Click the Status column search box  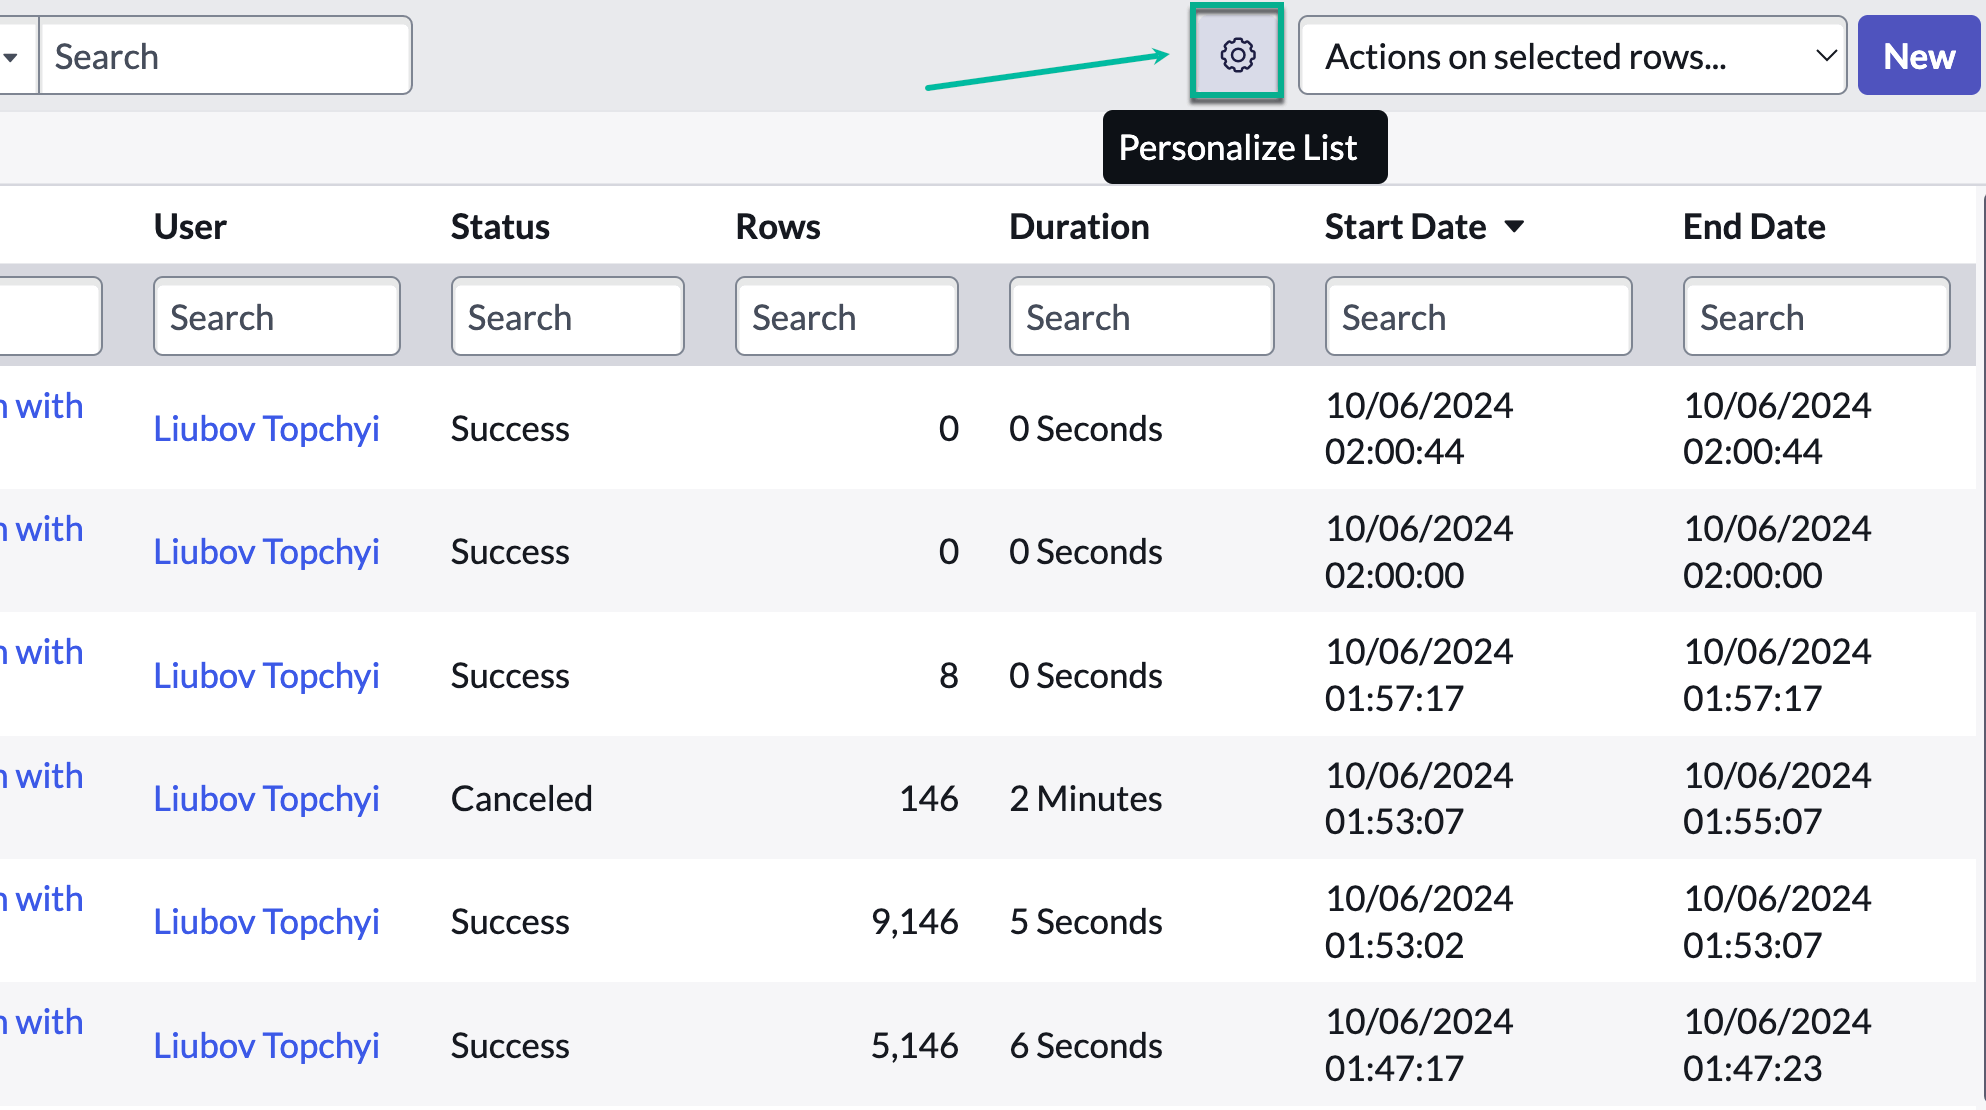pos(567,316)
